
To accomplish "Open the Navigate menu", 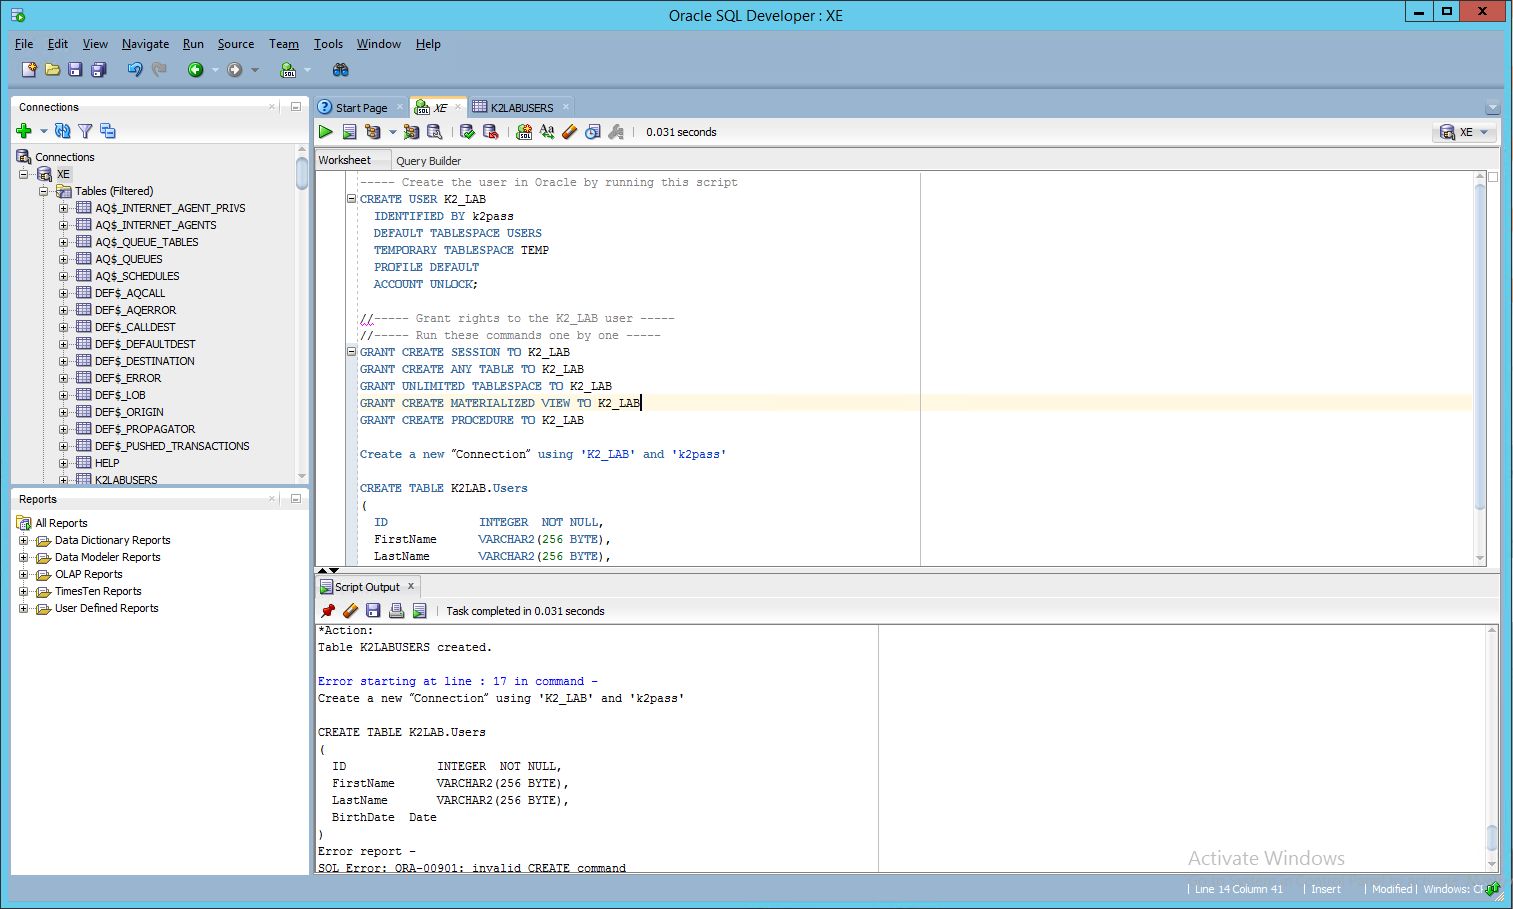I will pos(145,44).
